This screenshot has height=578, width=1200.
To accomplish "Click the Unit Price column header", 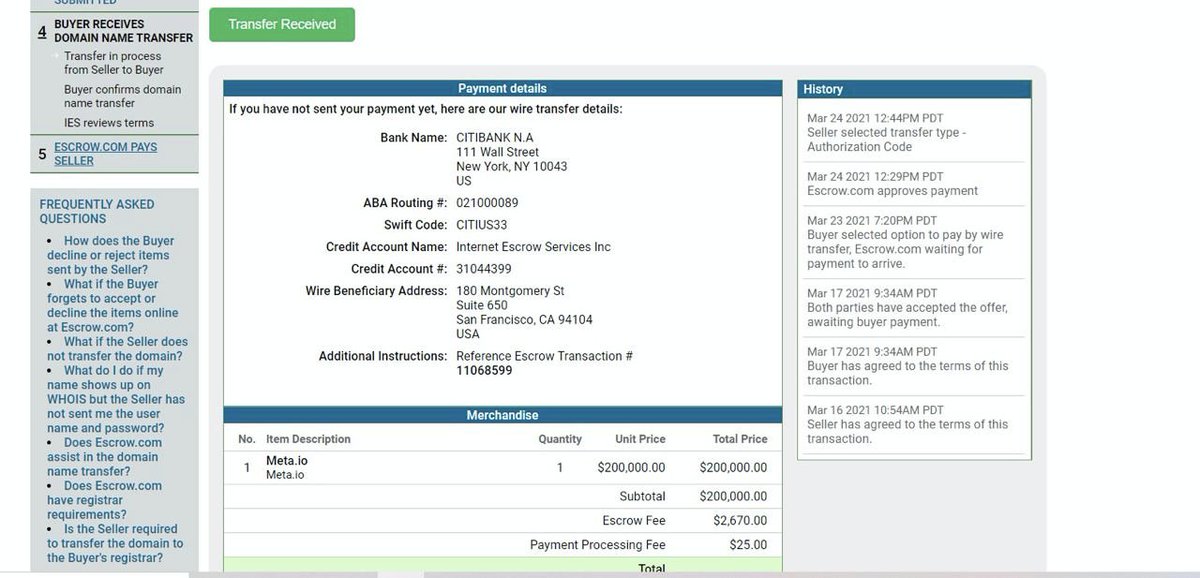I will (640, 439).
